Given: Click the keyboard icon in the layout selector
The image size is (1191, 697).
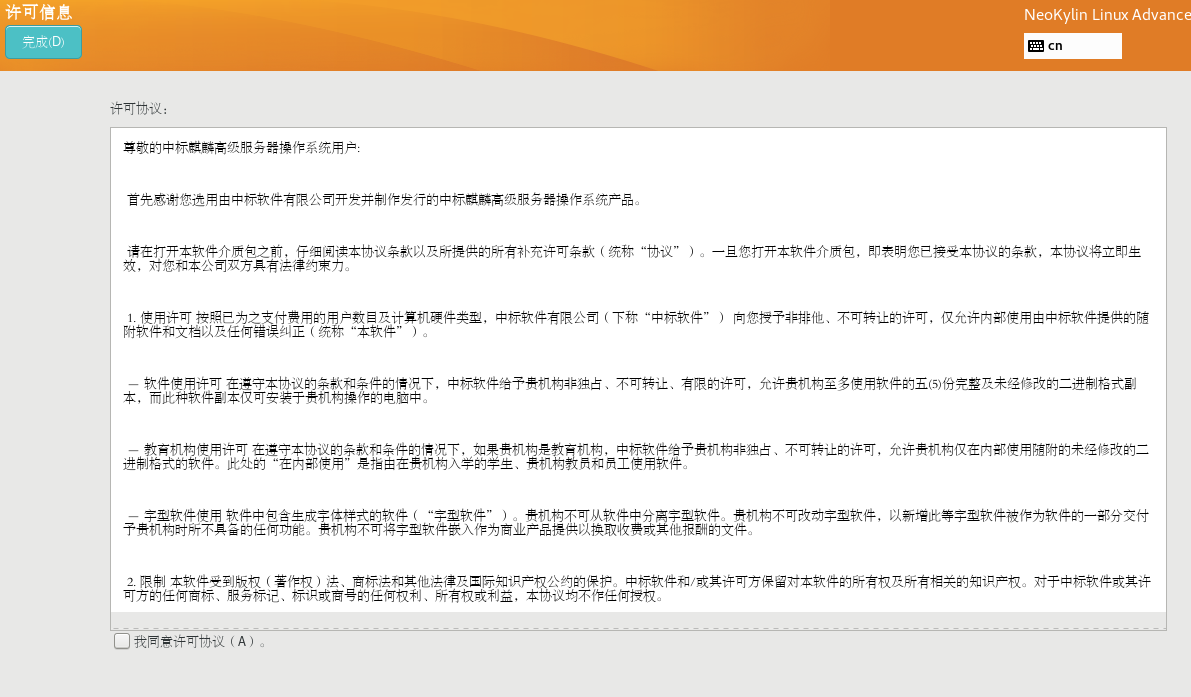Looking at the screenshot, I should 1035,45.
